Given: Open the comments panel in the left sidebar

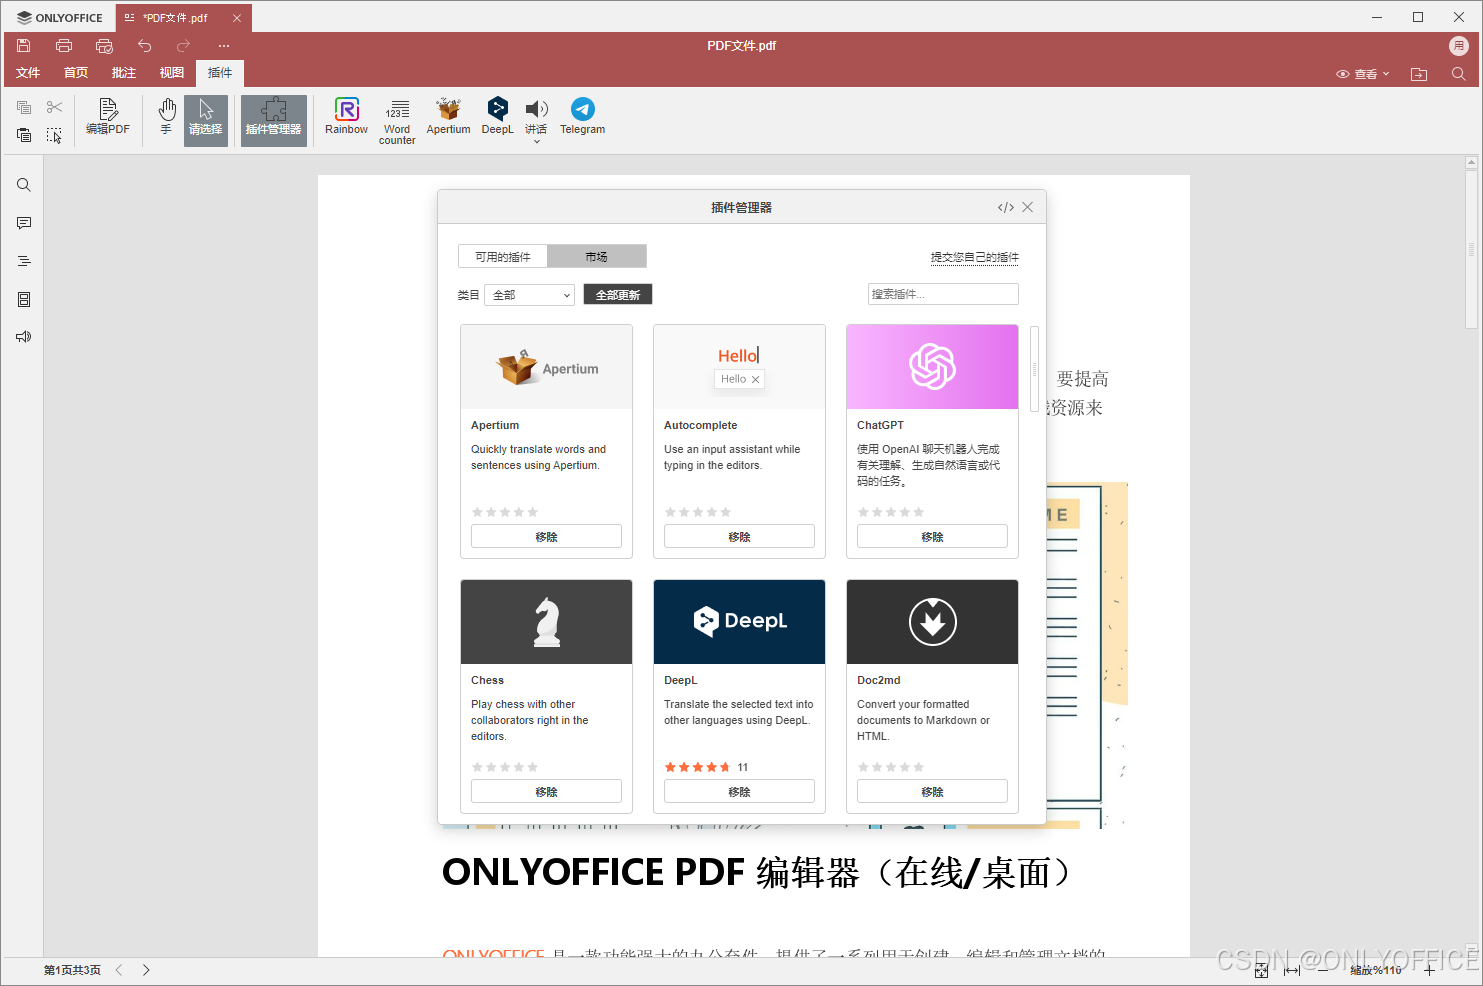Looking at the screenshot, I should 24,223.
